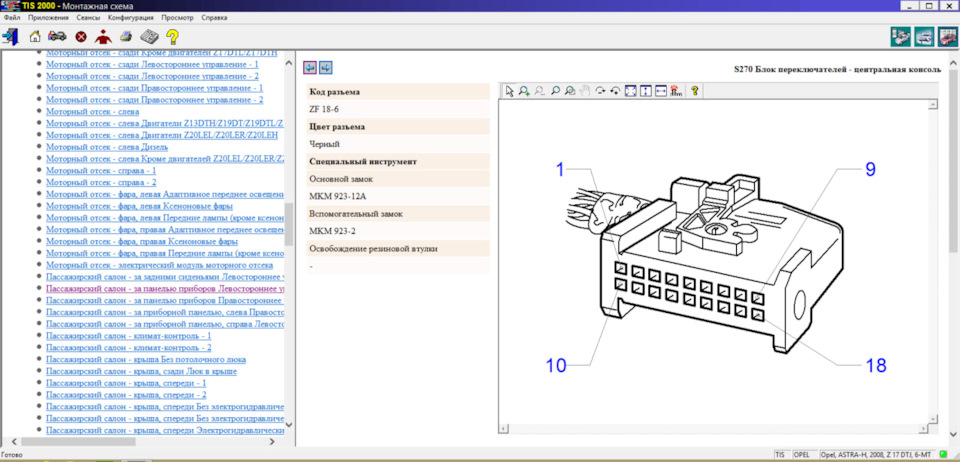
Task: Open the Файл menu
Action: (x=12, y=18)
